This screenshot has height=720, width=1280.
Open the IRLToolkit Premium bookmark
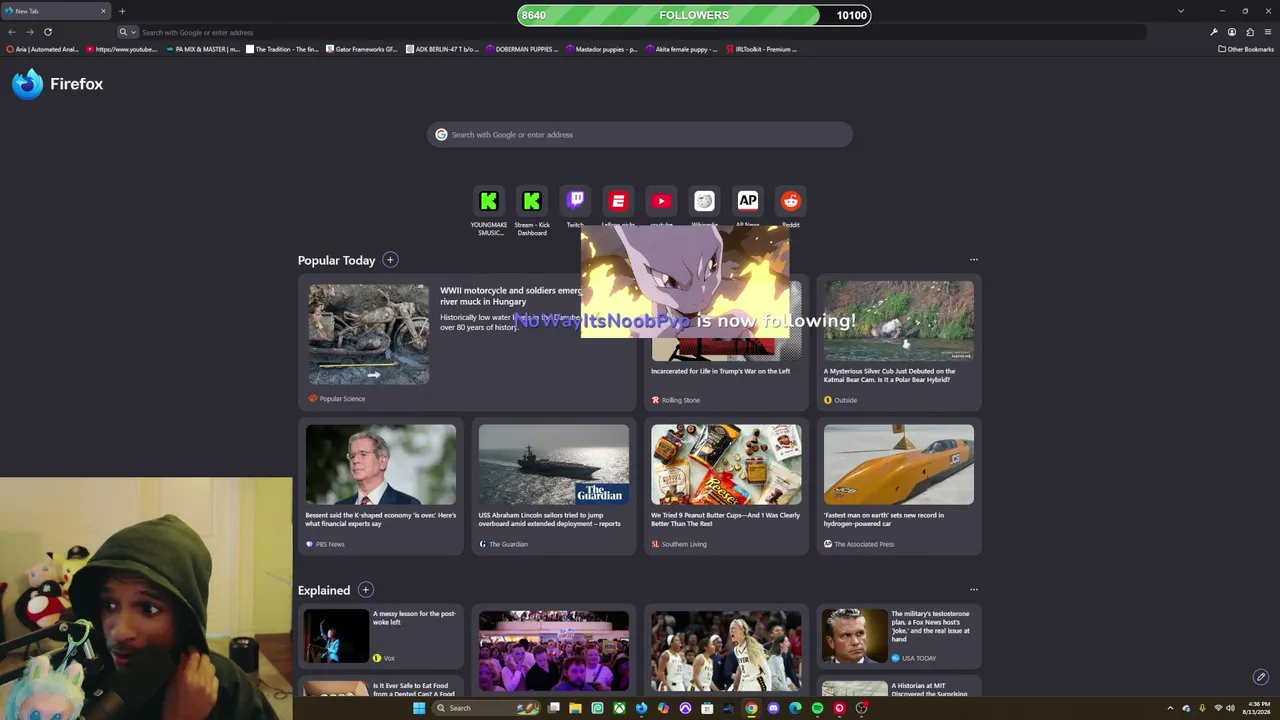(762, 49)
